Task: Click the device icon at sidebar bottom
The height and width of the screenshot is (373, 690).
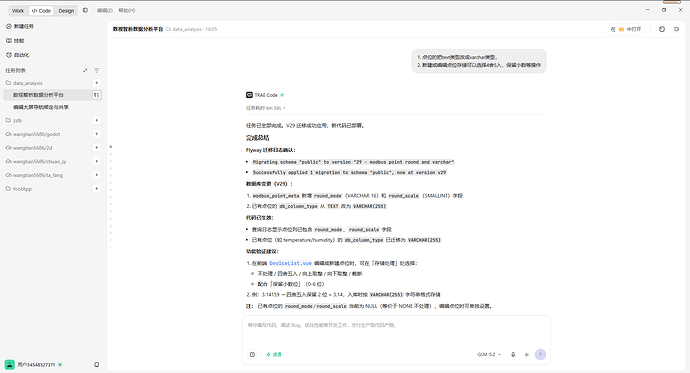Action: (x=96, y=365)
